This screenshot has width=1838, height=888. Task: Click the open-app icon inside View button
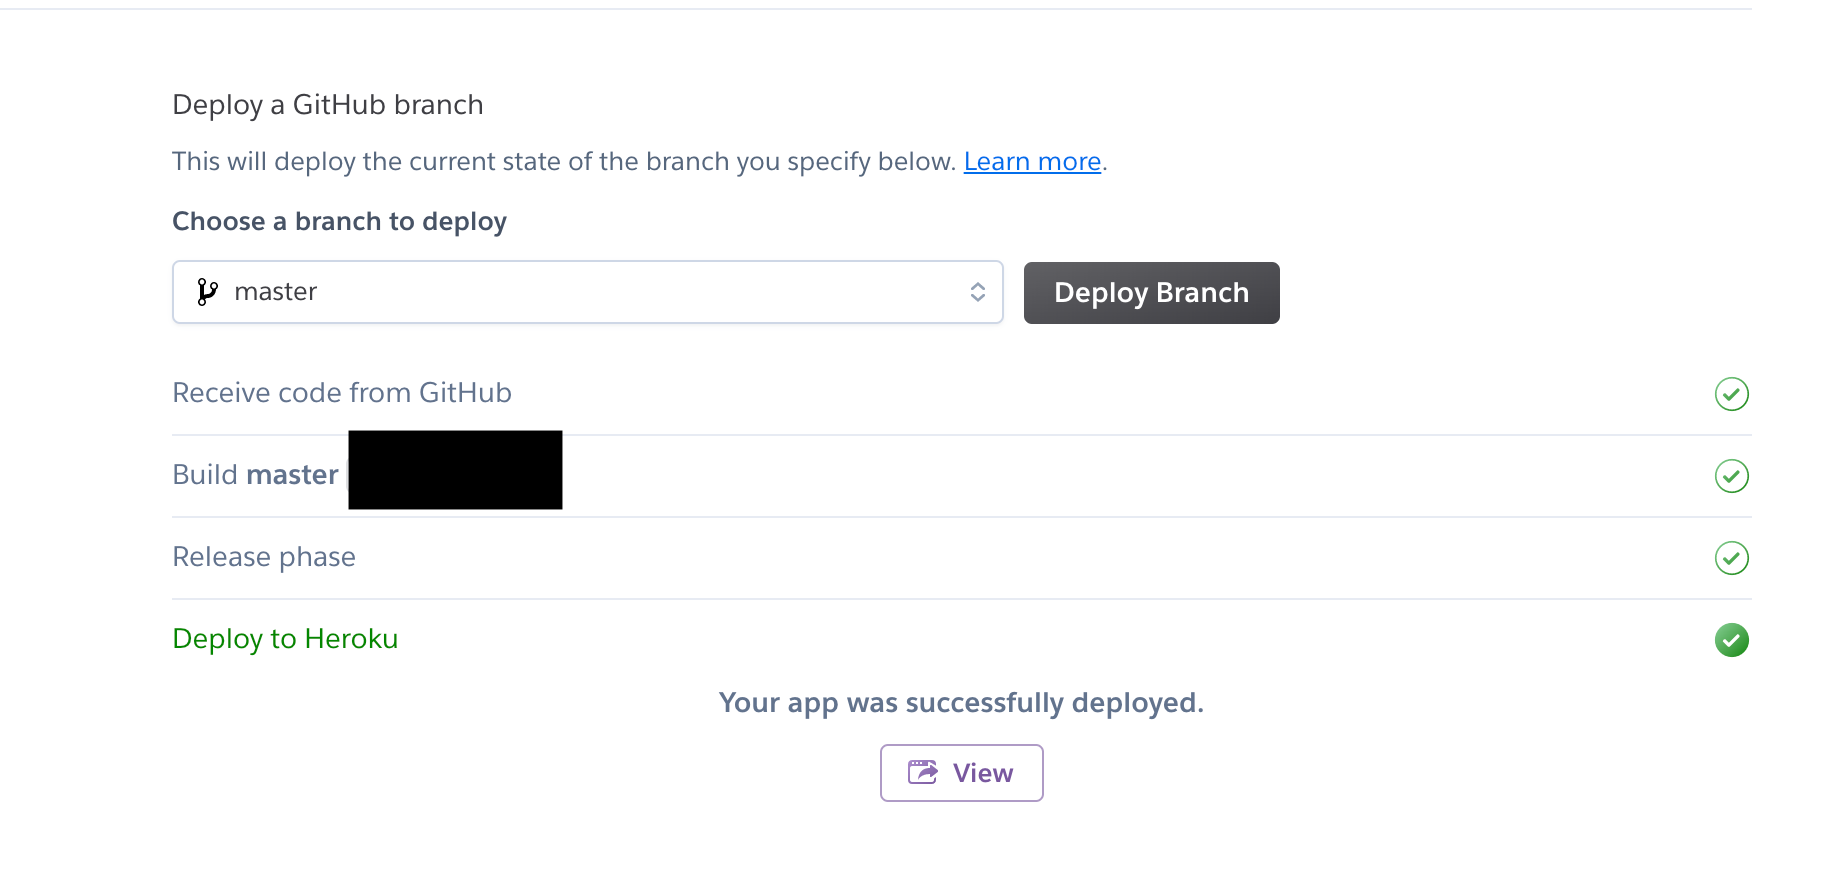pyautogui.click(x=922, y=772)
